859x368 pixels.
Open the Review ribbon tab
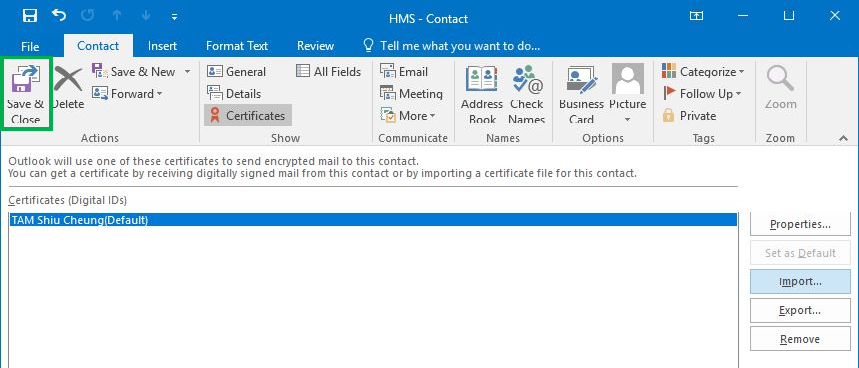tap(316, 46)
